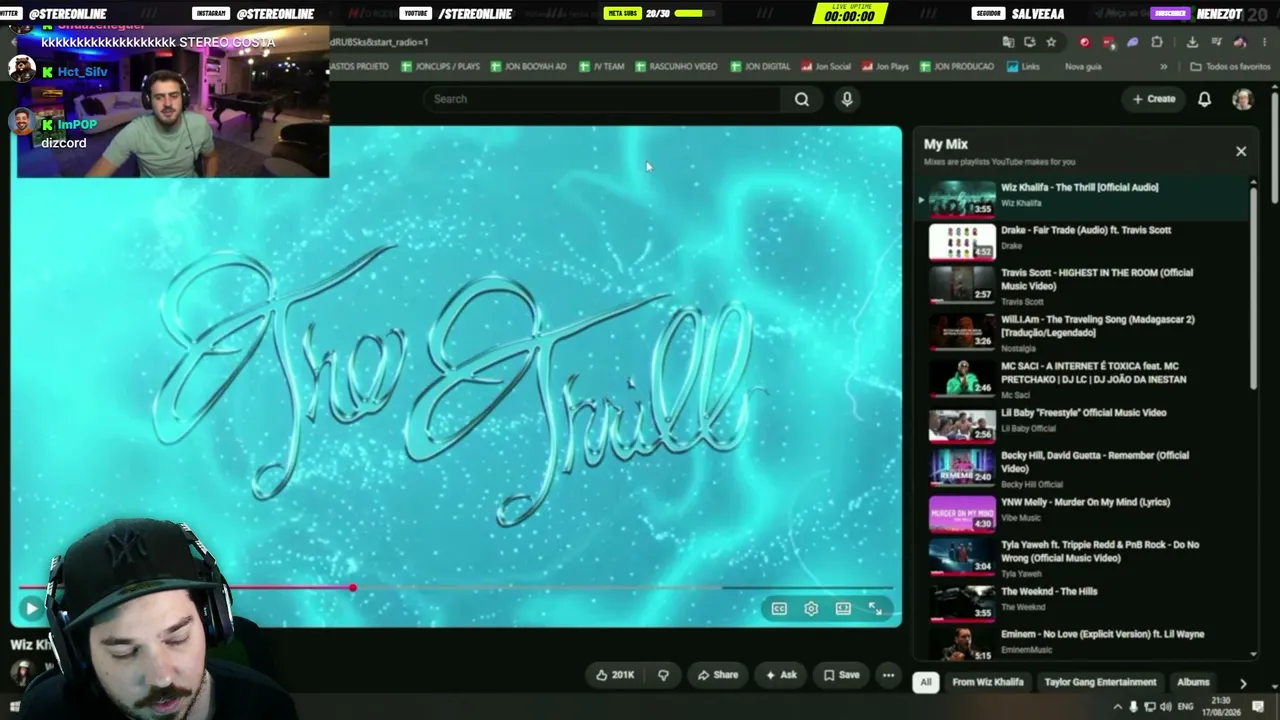1280x720 pixels.
Task: Open the JON BOOYAH AD bookmark
Action: 528,67
